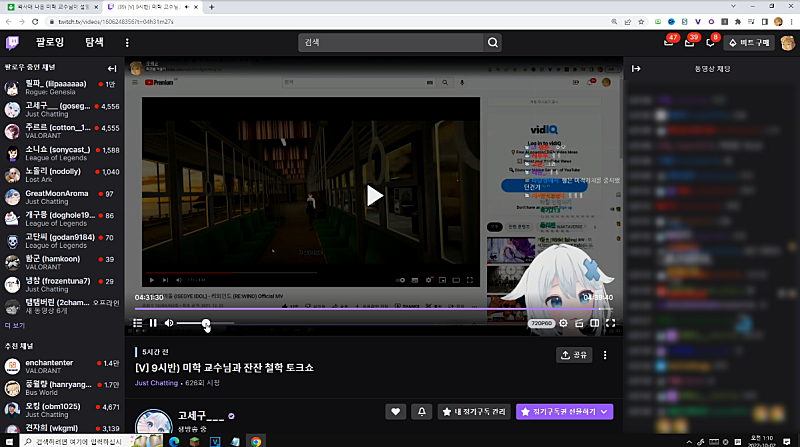
Task: Open the user profile avatar menu
Action: point(787,43)
